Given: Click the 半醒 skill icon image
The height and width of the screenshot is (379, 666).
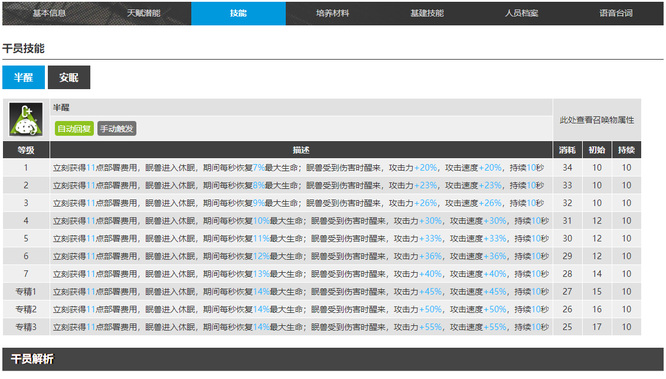Looking at the screenshot, I should point(26,119).
